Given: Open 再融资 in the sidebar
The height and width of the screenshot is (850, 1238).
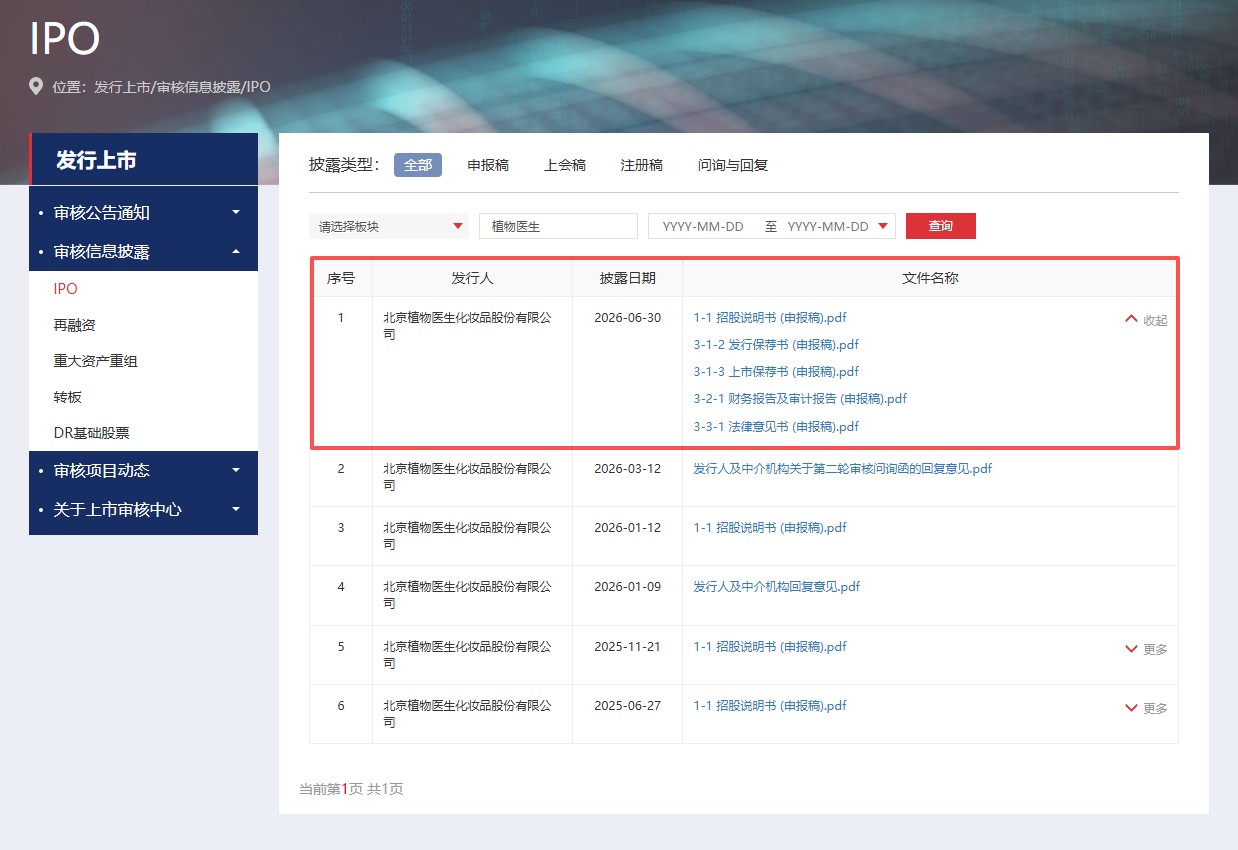Looking at the screenshot, I should (x=75, y=325).
